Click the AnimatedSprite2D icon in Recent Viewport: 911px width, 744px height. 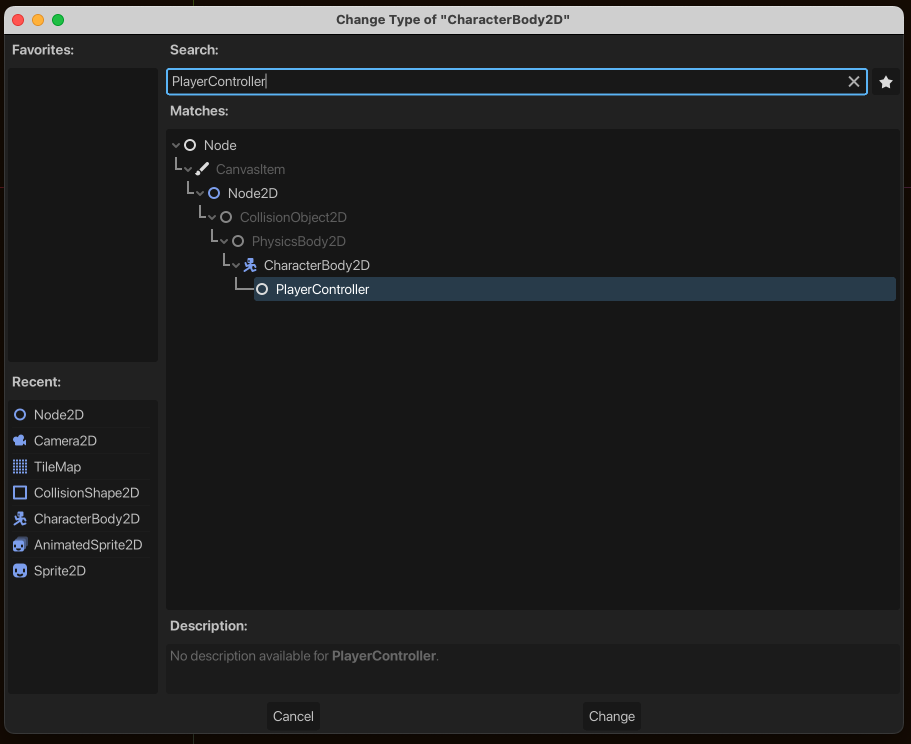coord(20,545)
